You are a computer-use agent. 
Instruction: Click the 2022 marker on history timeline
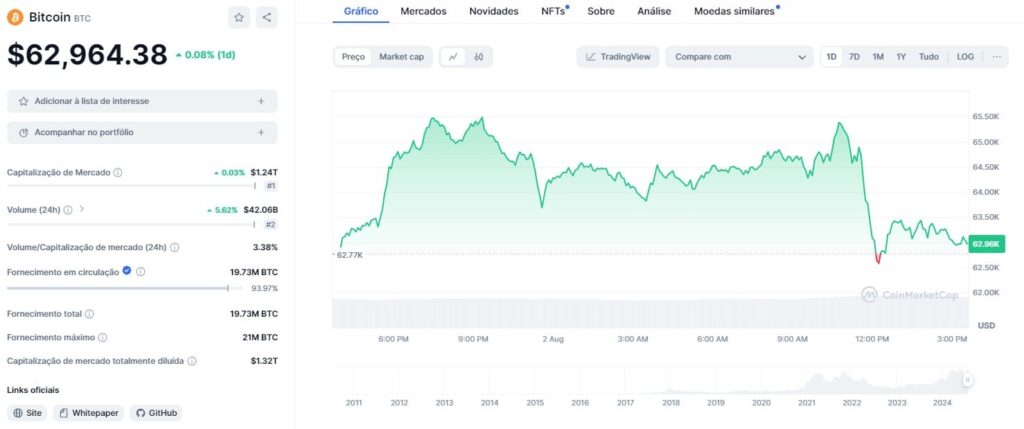[852, 403]
